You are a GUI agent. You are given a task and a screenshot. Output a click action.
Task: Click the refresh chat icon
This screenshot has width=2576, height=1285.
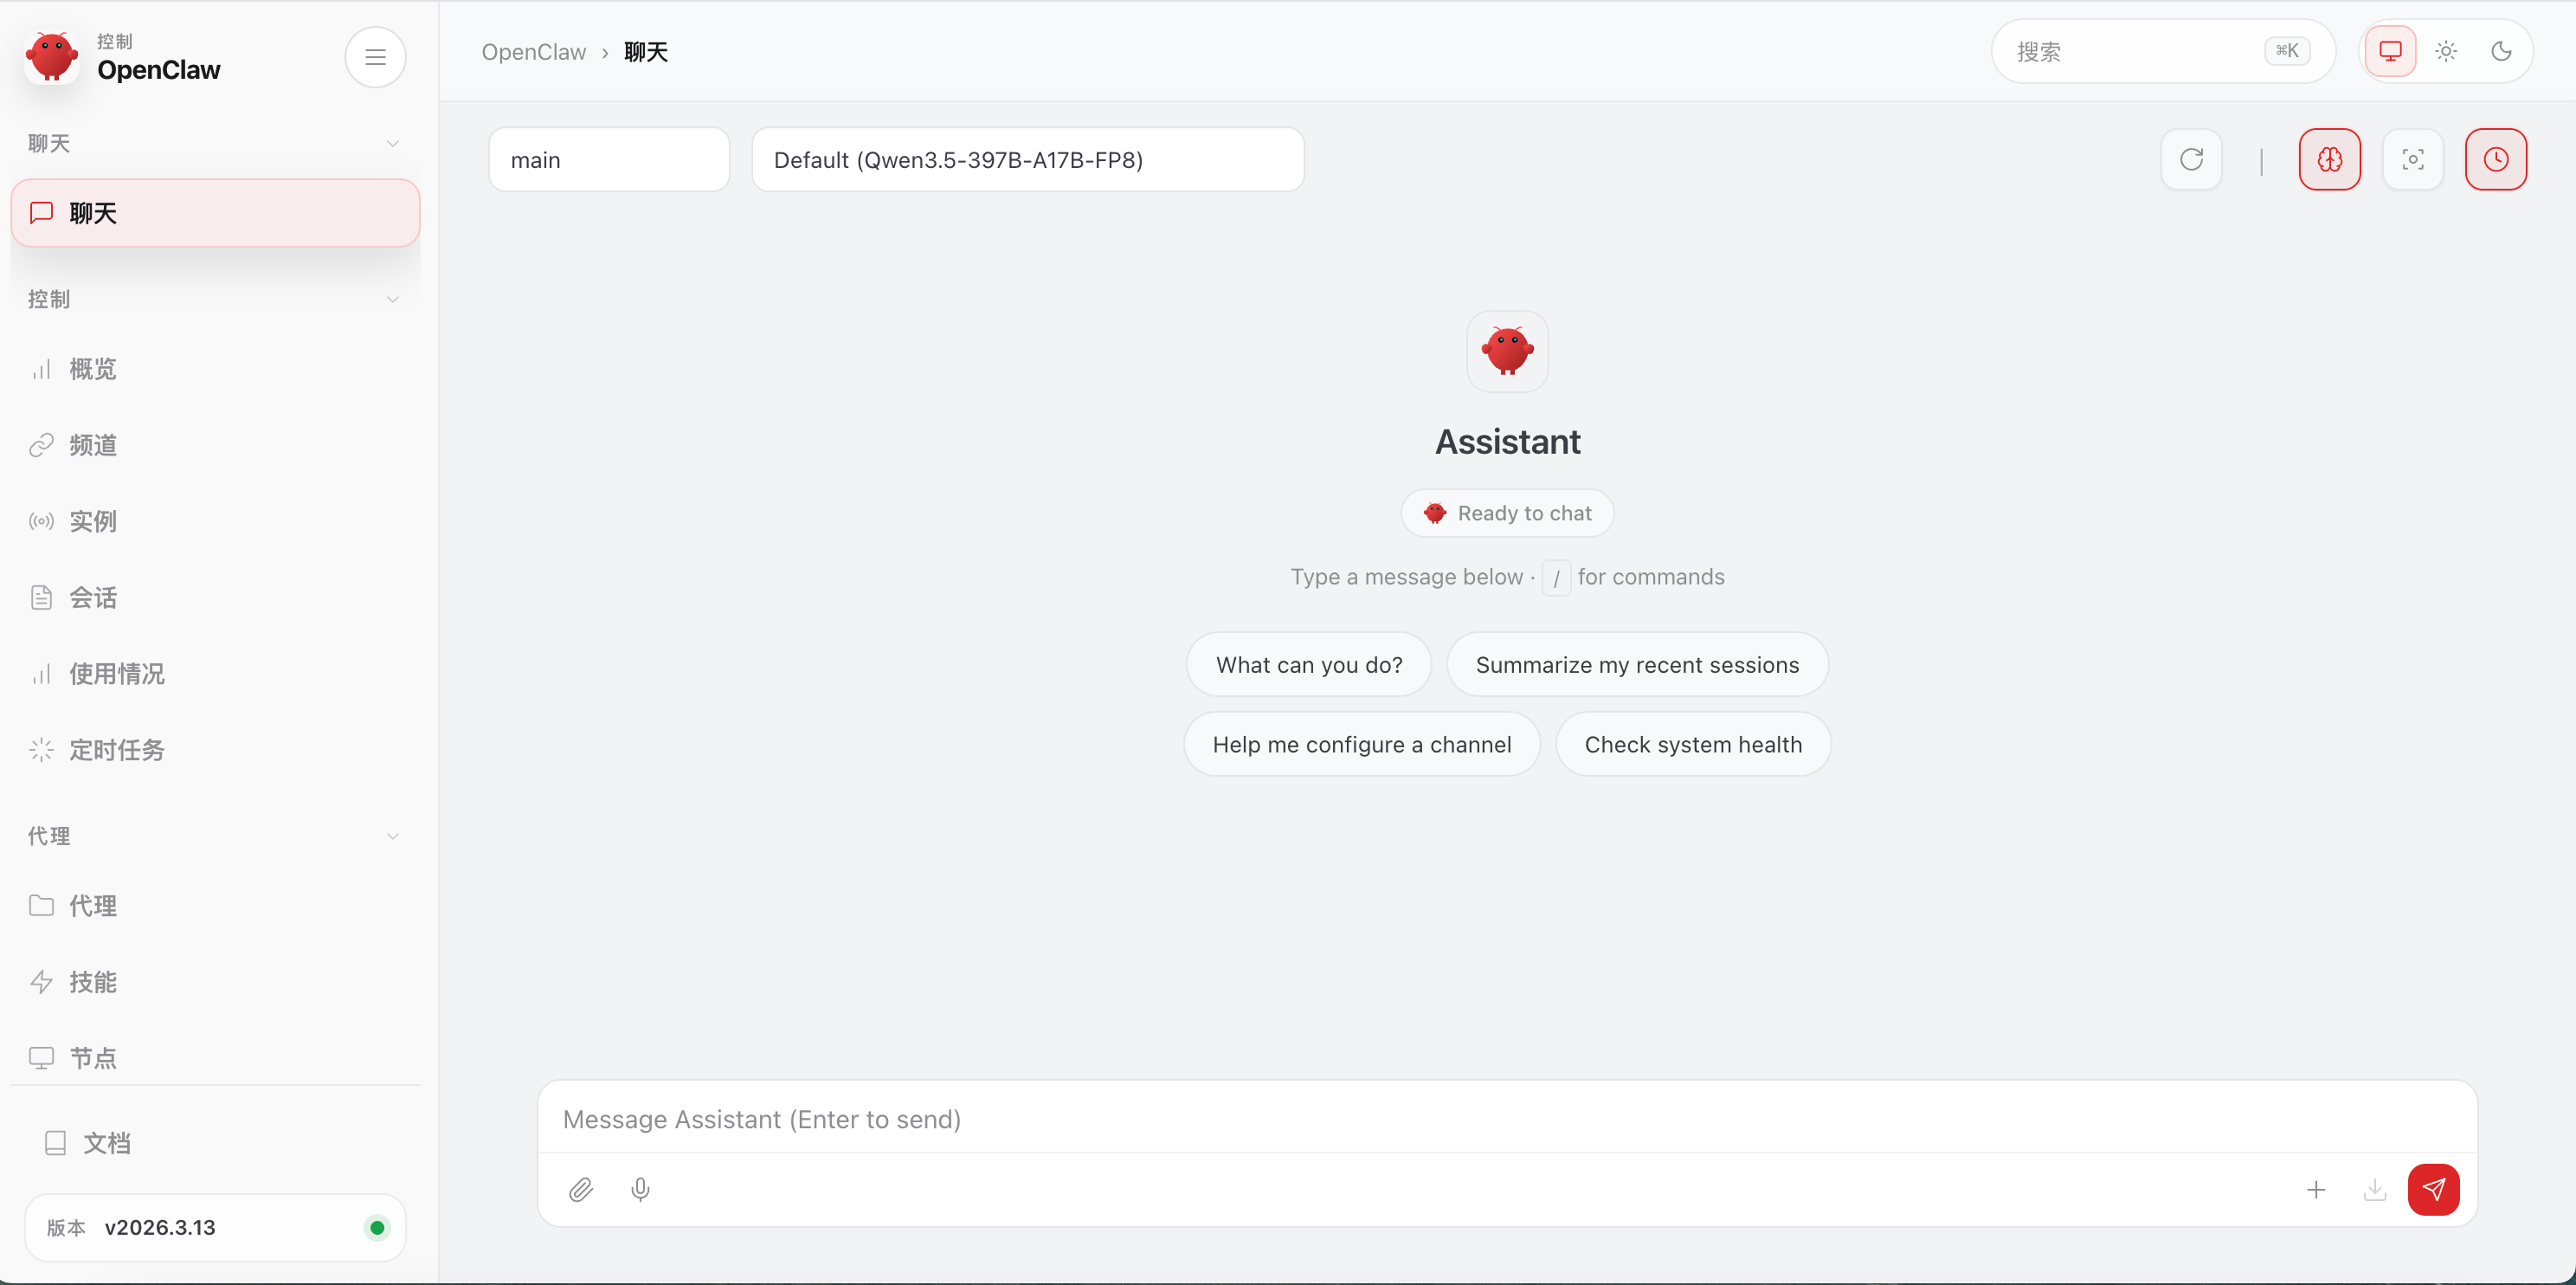2191,159
